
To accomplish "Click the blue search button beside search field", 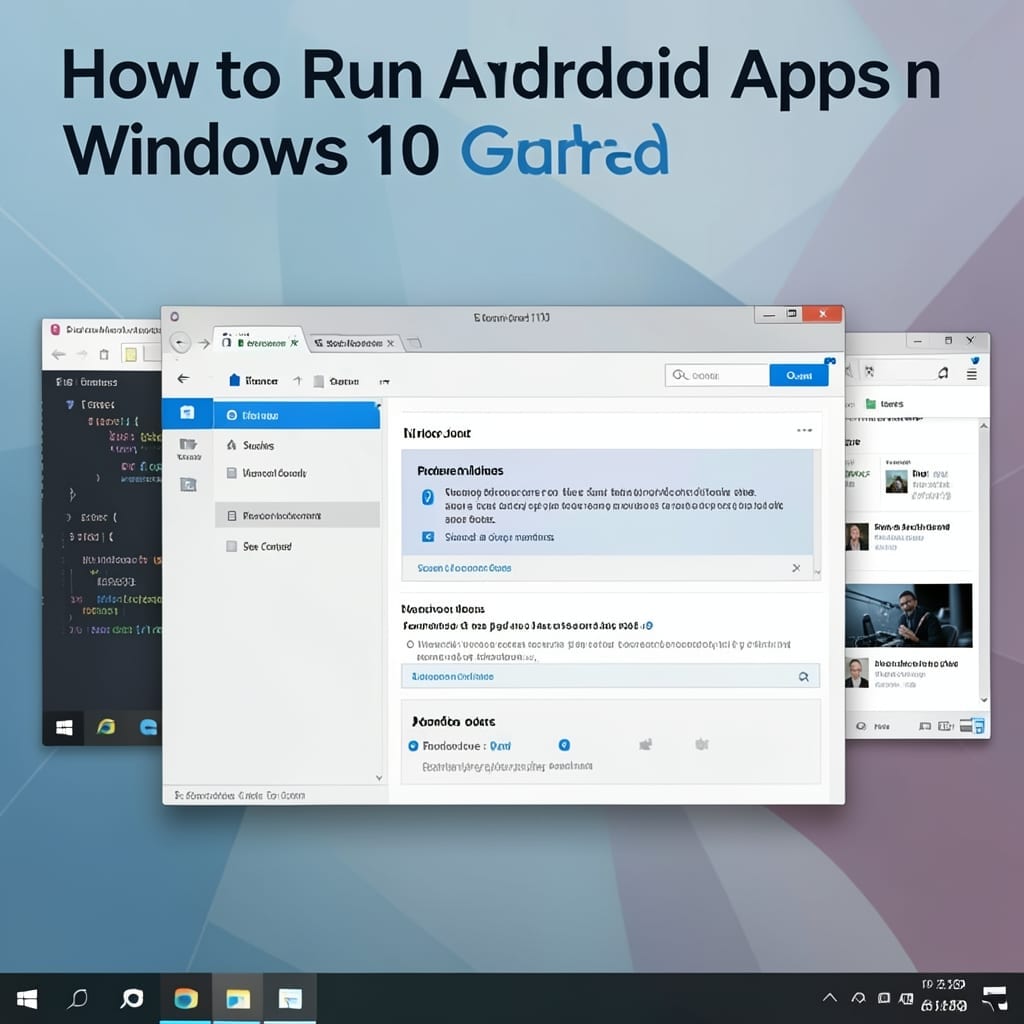I will click(799, 375).
